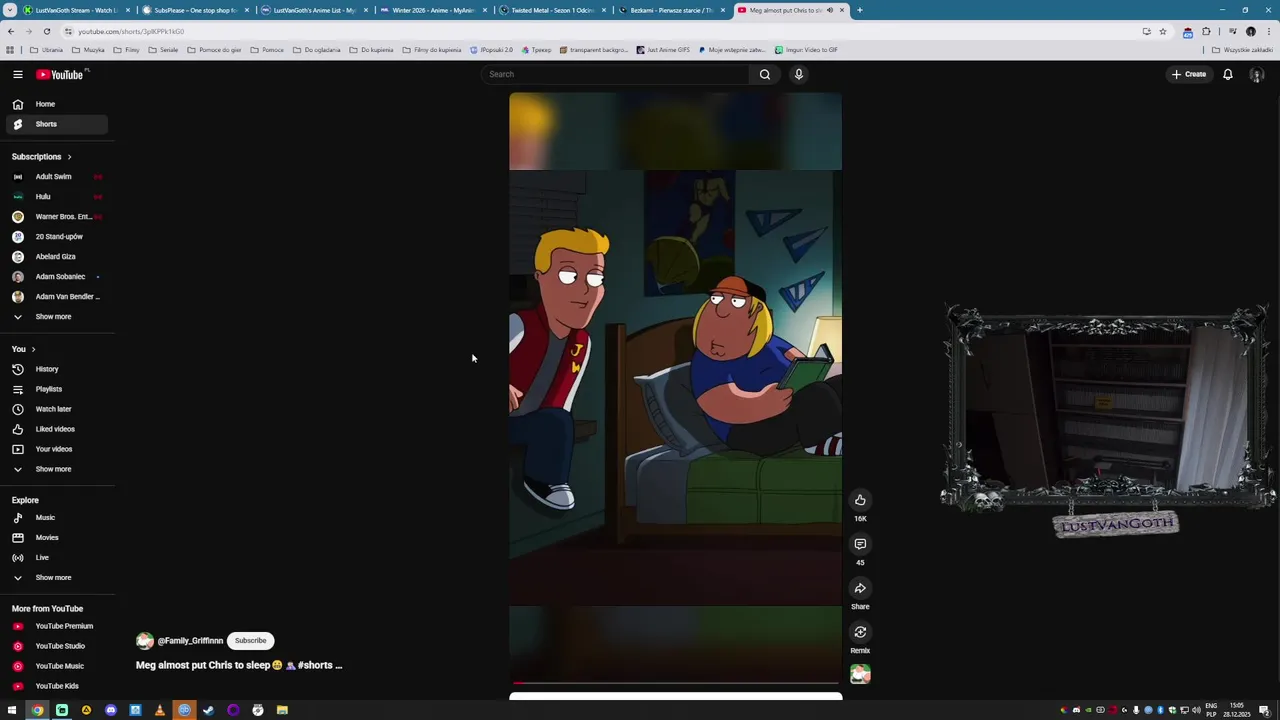
Task: Open the Short's comments (45)
Action: pos(860,544)
